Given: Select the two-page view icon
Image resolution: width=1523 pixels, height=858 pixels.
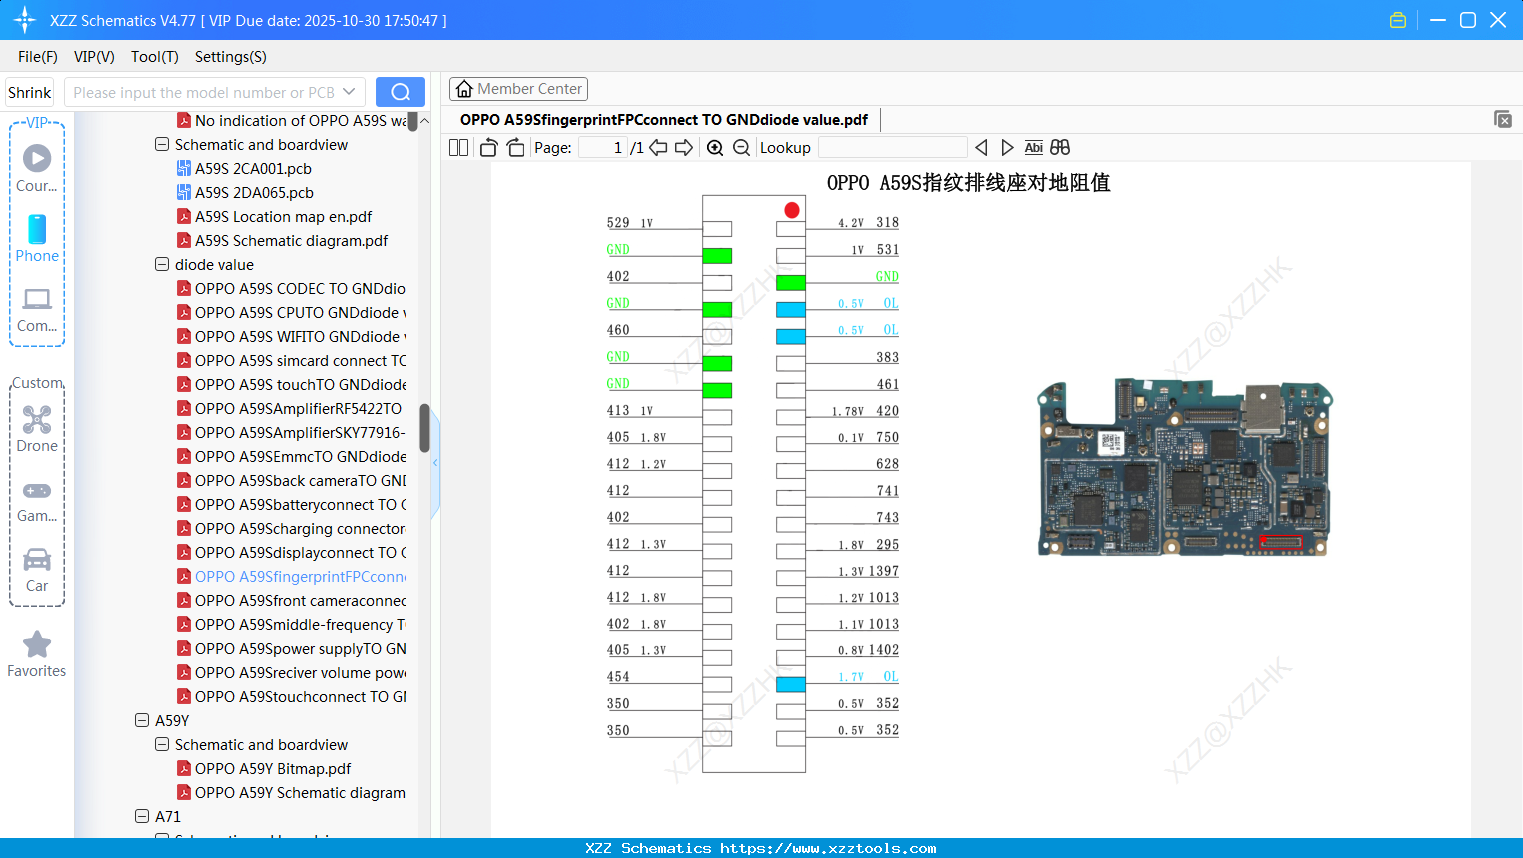Looking at the screenshot, I should (457, 147).
